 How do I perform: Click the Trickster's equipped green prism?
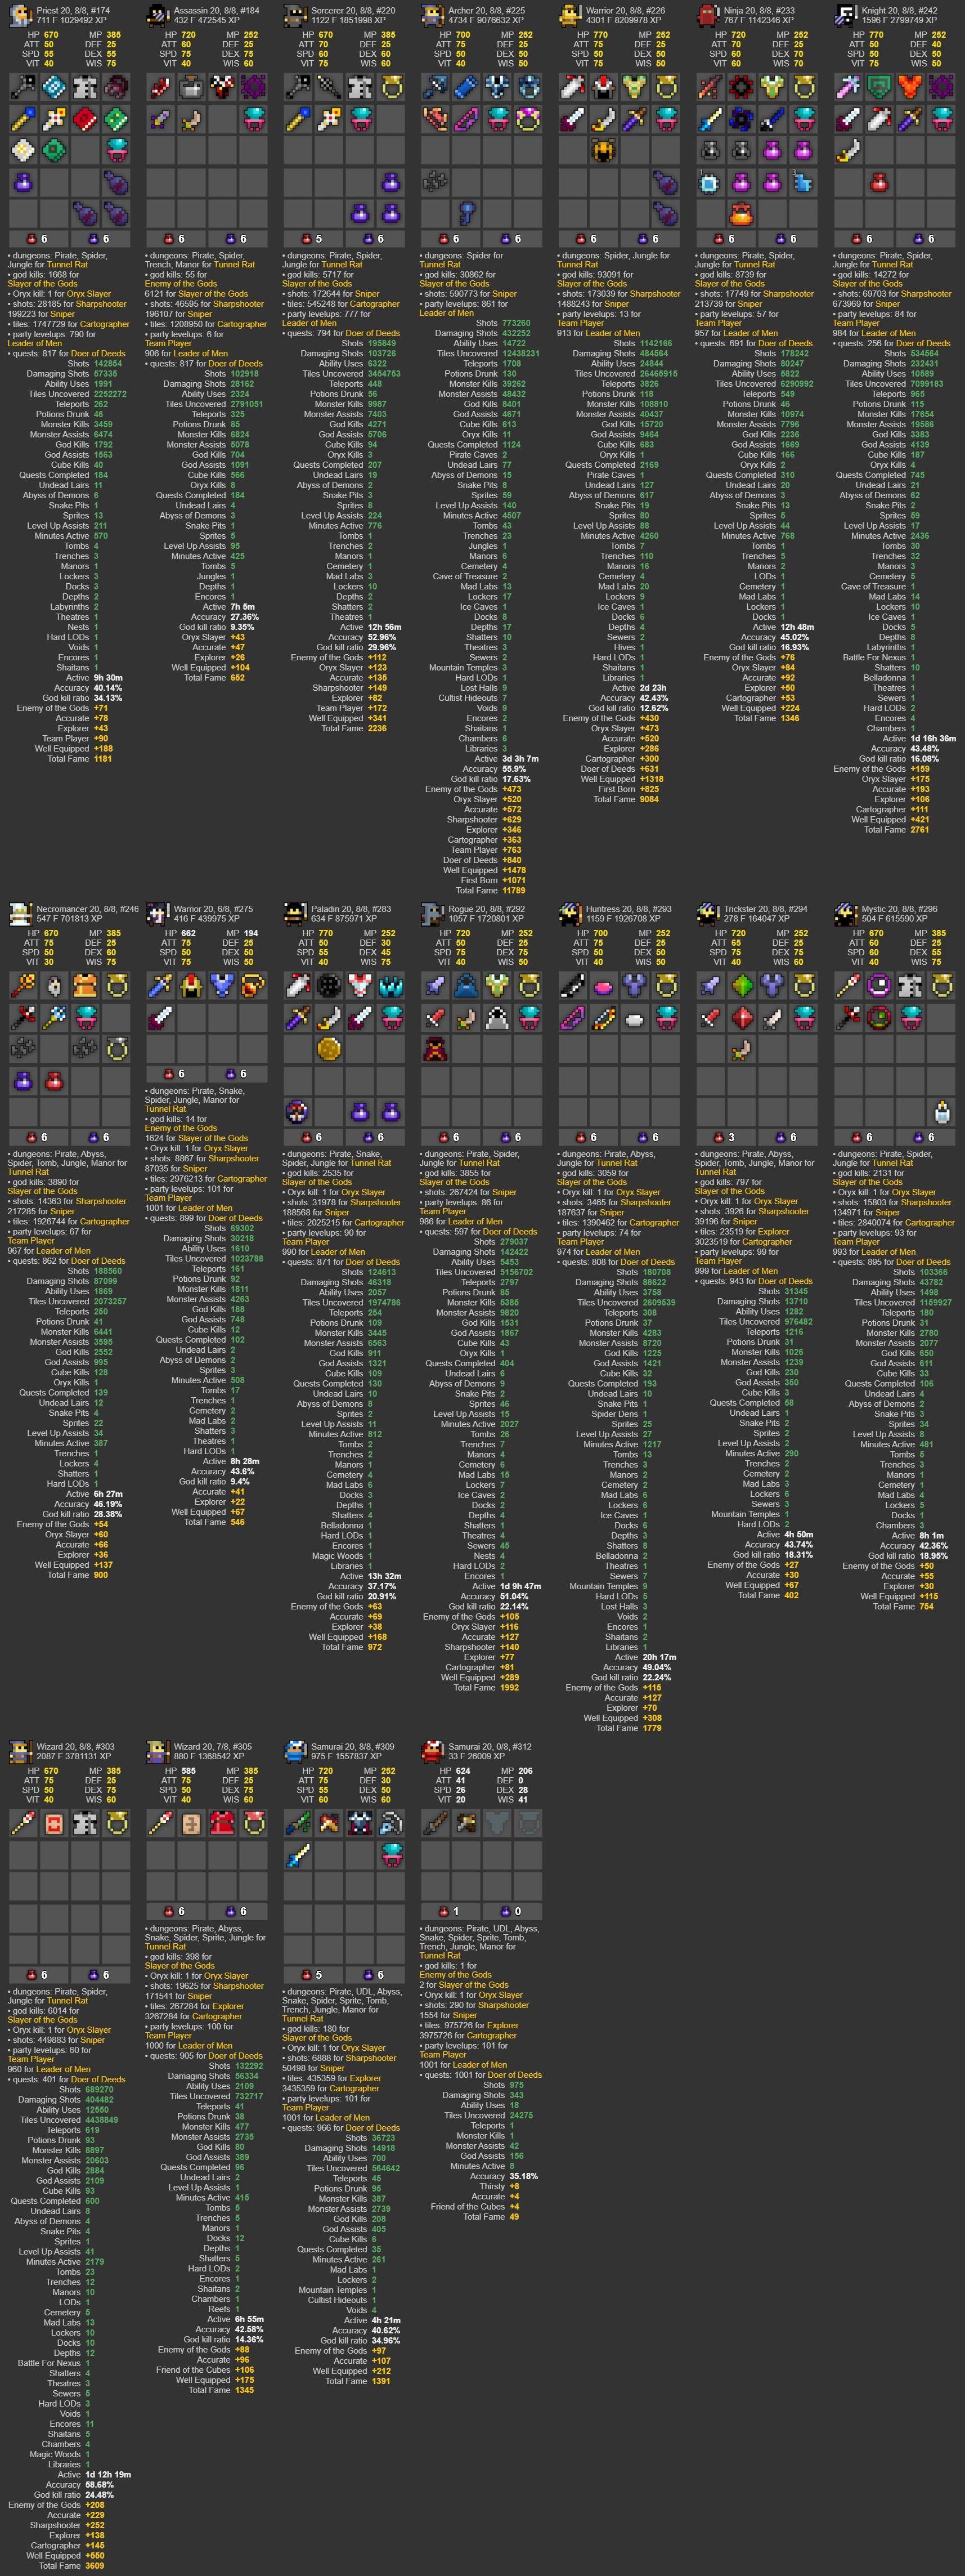pyautogui.click(x=742, y=985)
